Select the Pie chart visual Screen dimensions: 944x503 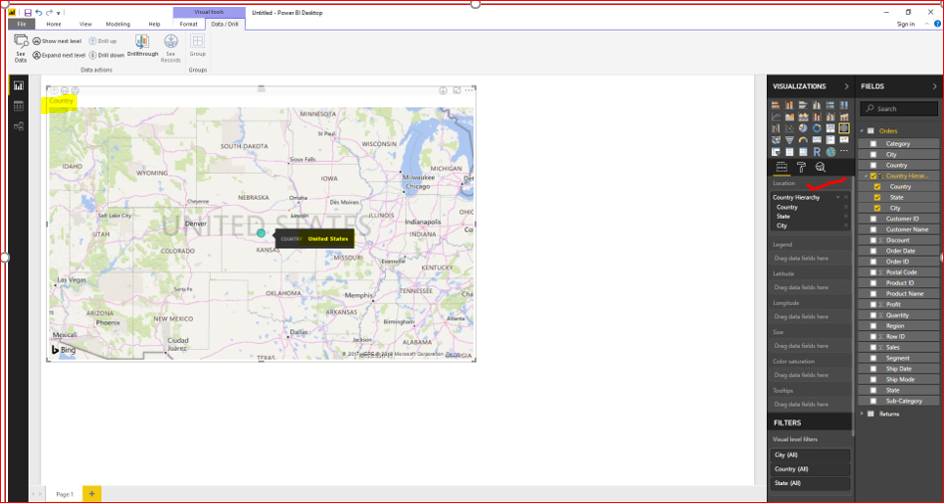803,128
